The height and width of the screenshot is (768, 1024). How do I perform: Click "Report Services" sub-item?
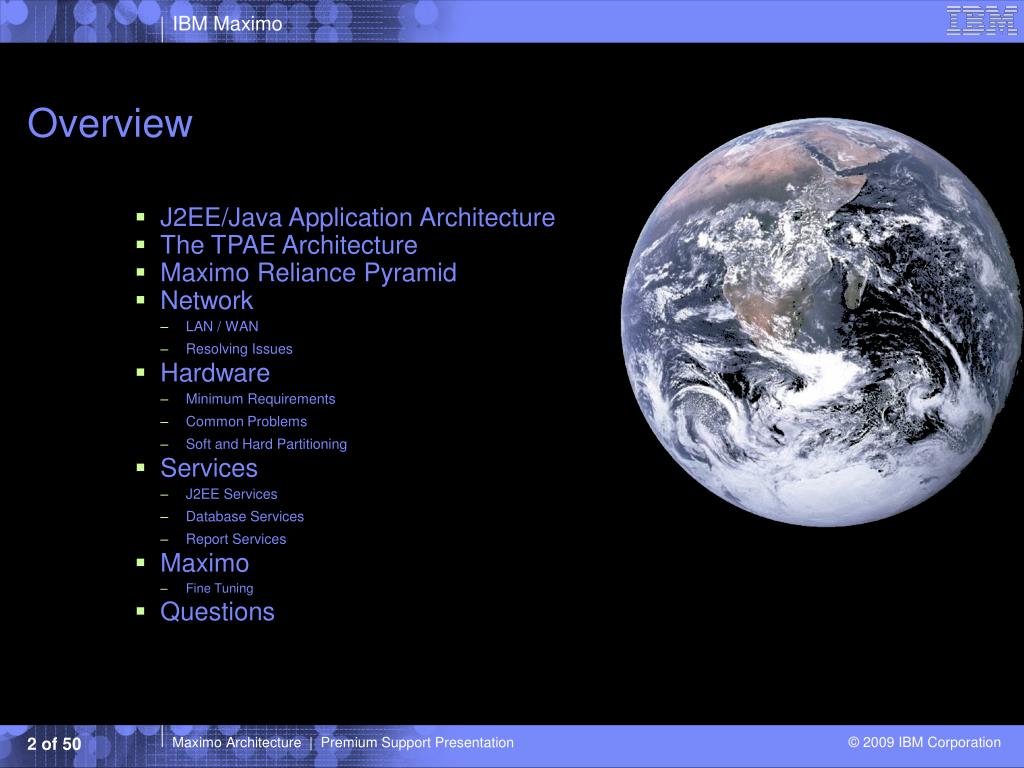coord(236,539)
